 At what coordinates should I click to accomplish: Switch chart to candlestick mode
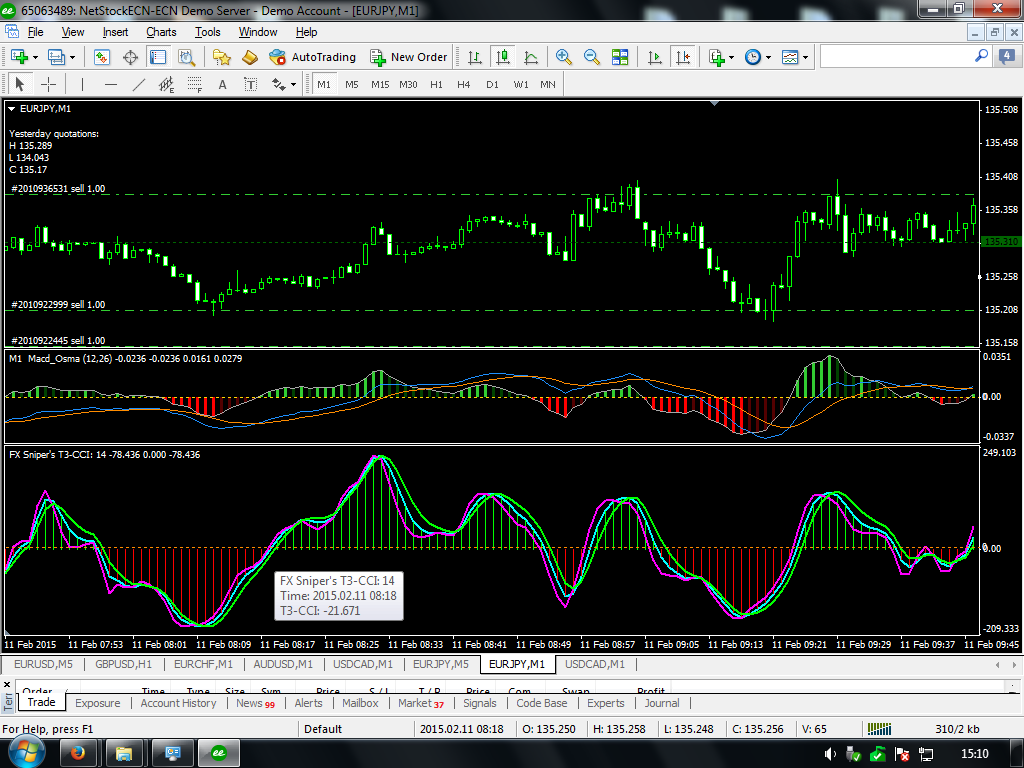pos(503,57)
